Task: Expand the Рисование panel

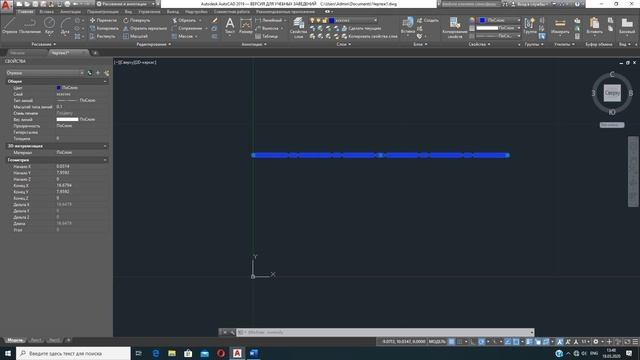Action: pos(44,44)
